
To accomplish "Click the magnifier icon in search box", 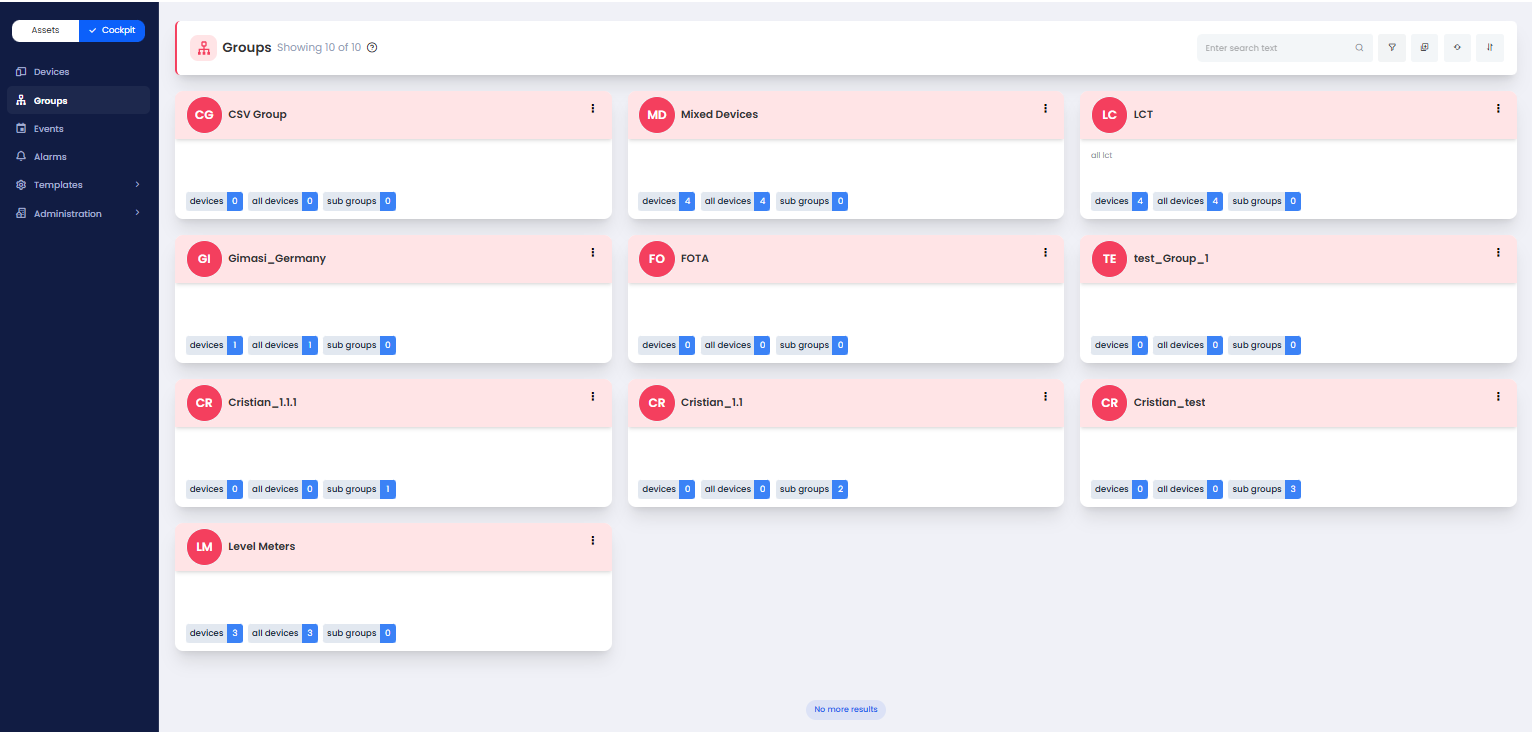I will click(1359, 48).
